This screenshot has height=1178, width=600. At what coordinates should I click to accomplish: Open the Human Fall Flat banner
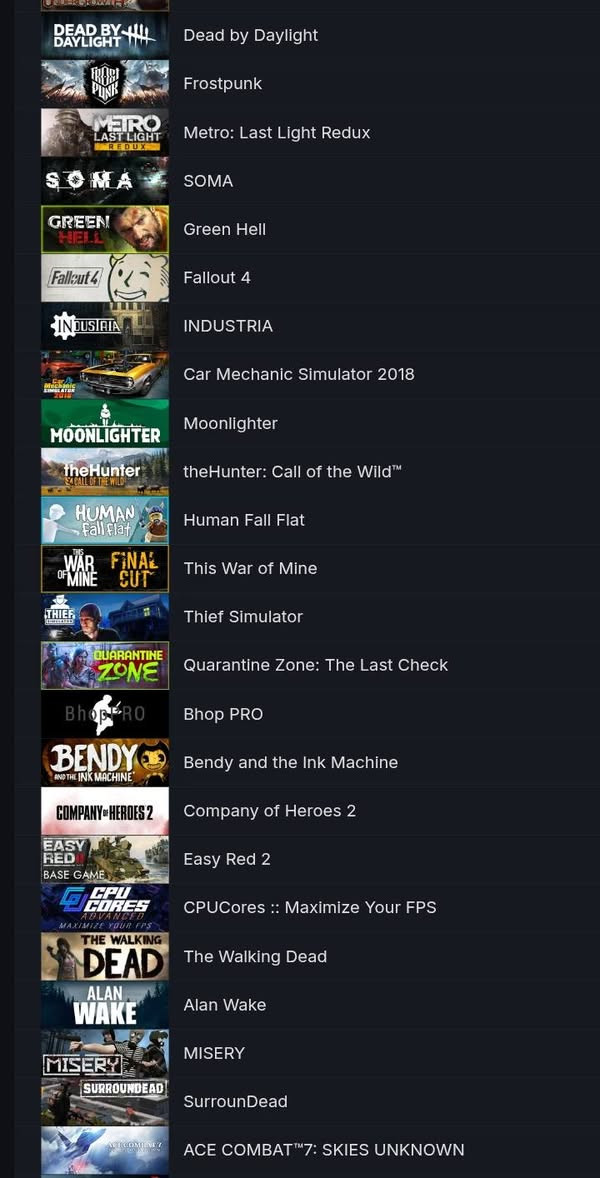click(x=104, y=520)
